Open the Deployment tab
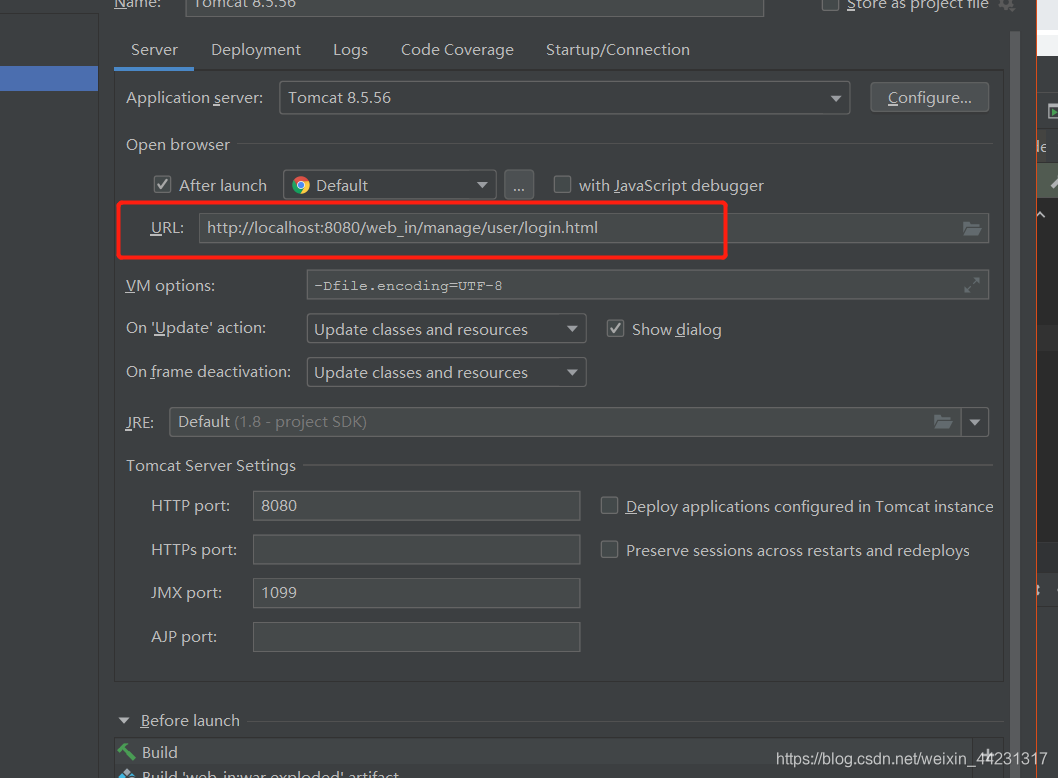 (256, 50)
